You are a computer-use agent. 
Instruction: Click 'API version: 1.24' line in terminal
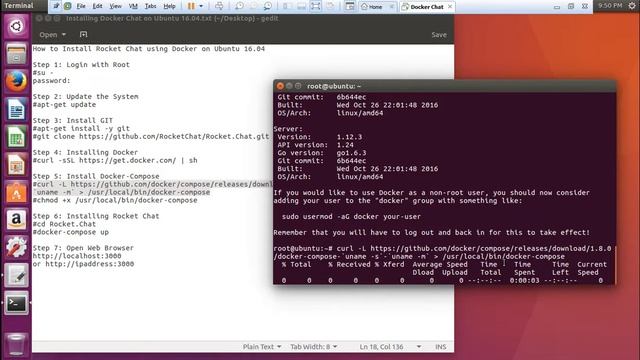pyautogui.click(x=316, y=144)
